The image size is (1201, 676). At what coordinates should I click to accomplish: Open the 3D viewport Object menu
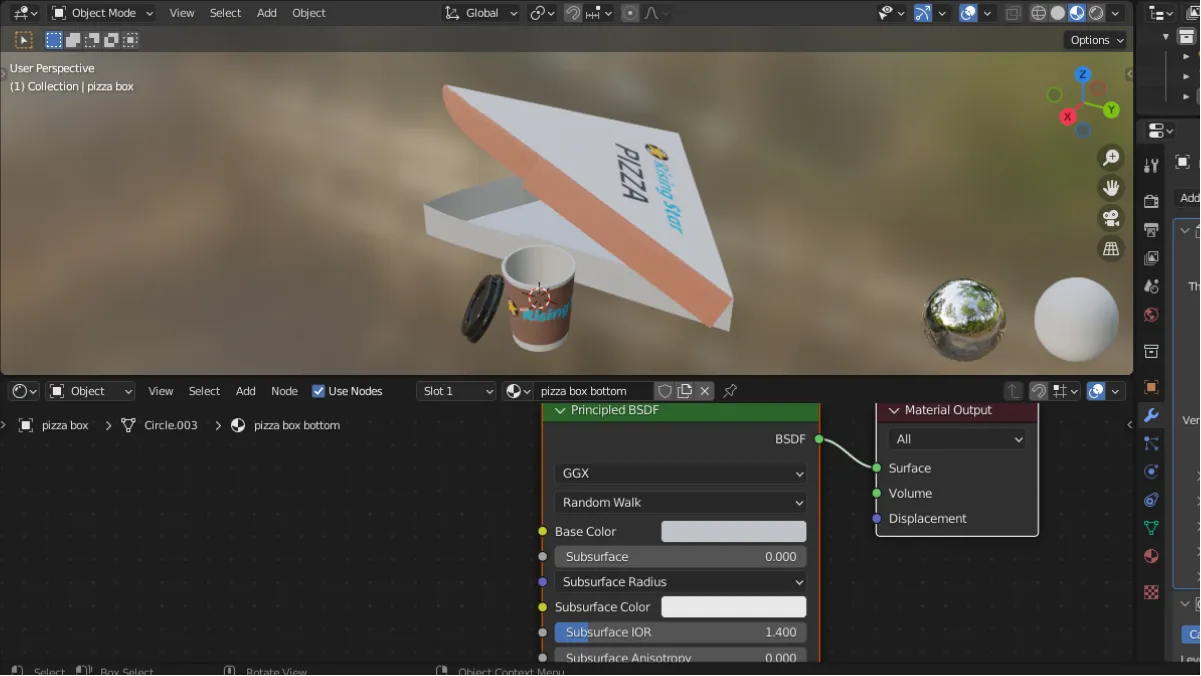309,13
